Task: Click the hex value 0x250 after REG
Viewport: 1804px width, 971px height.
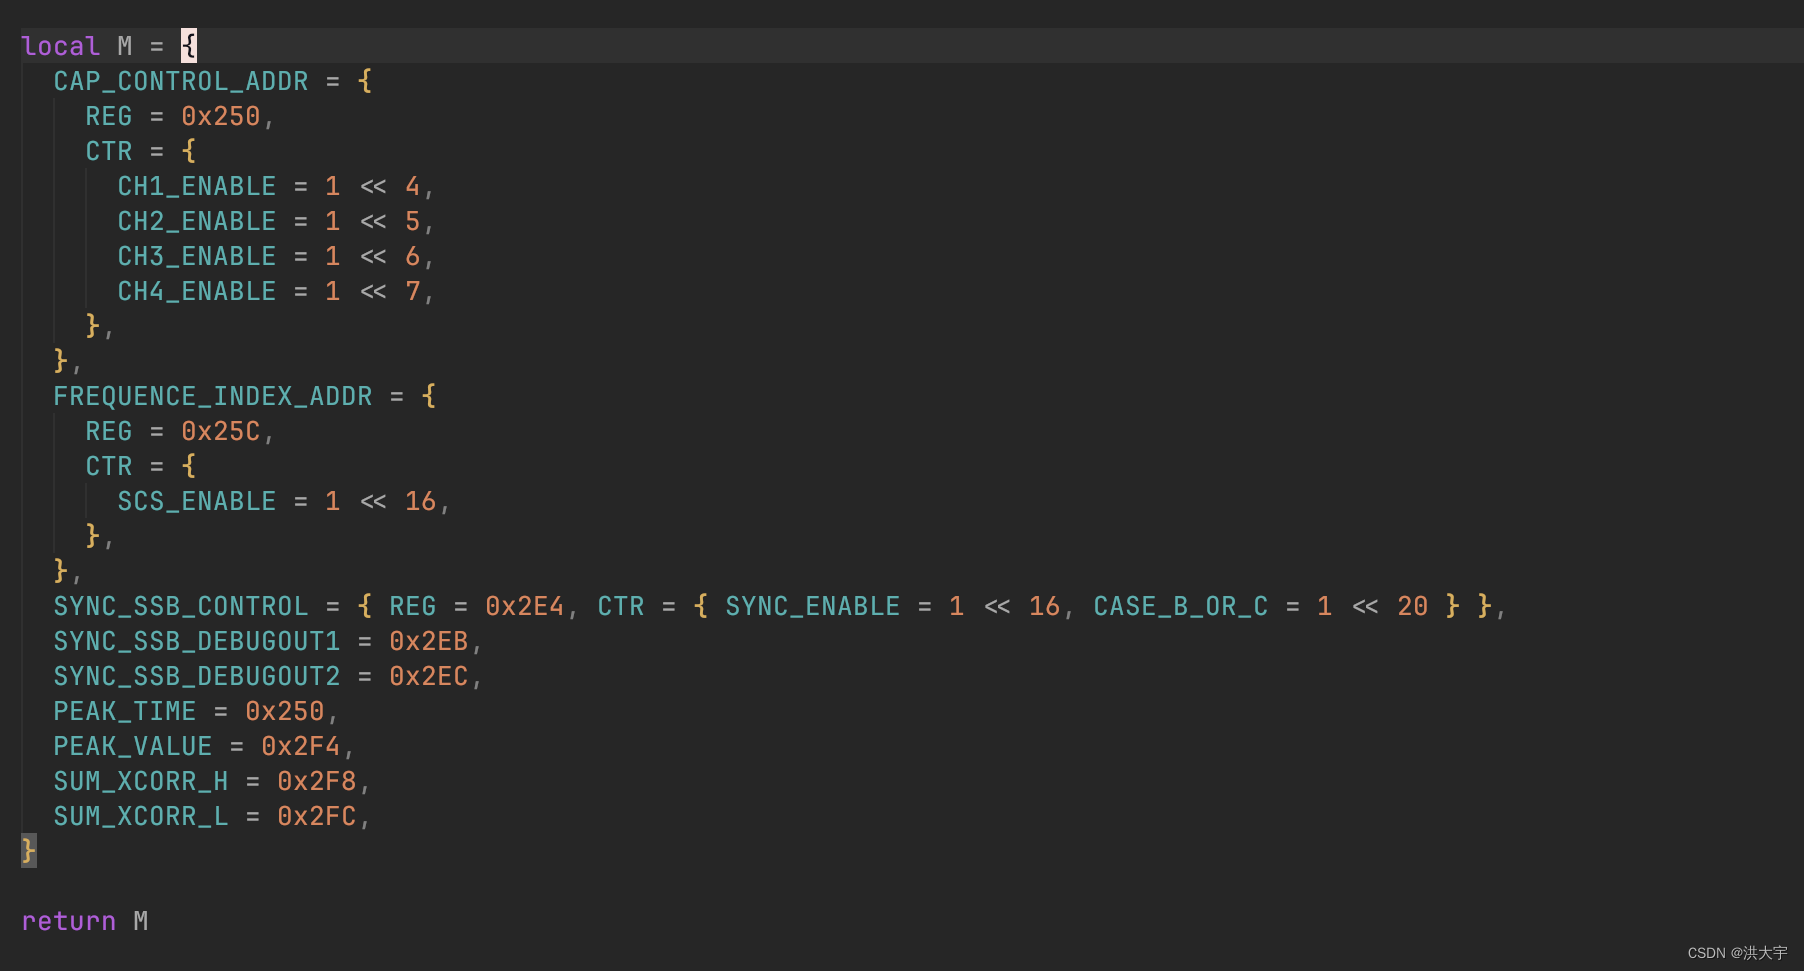Action: pyautogui.click(x=220, y=116)
